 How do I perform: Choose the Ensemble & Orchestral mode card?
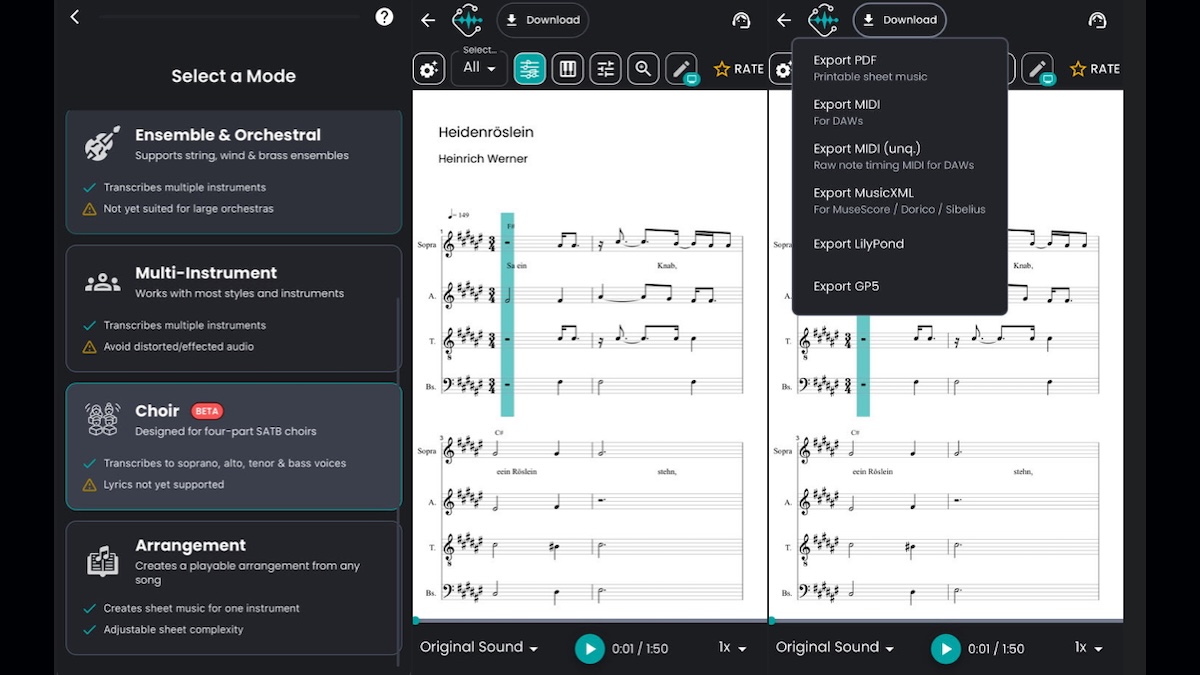(234, 172)
